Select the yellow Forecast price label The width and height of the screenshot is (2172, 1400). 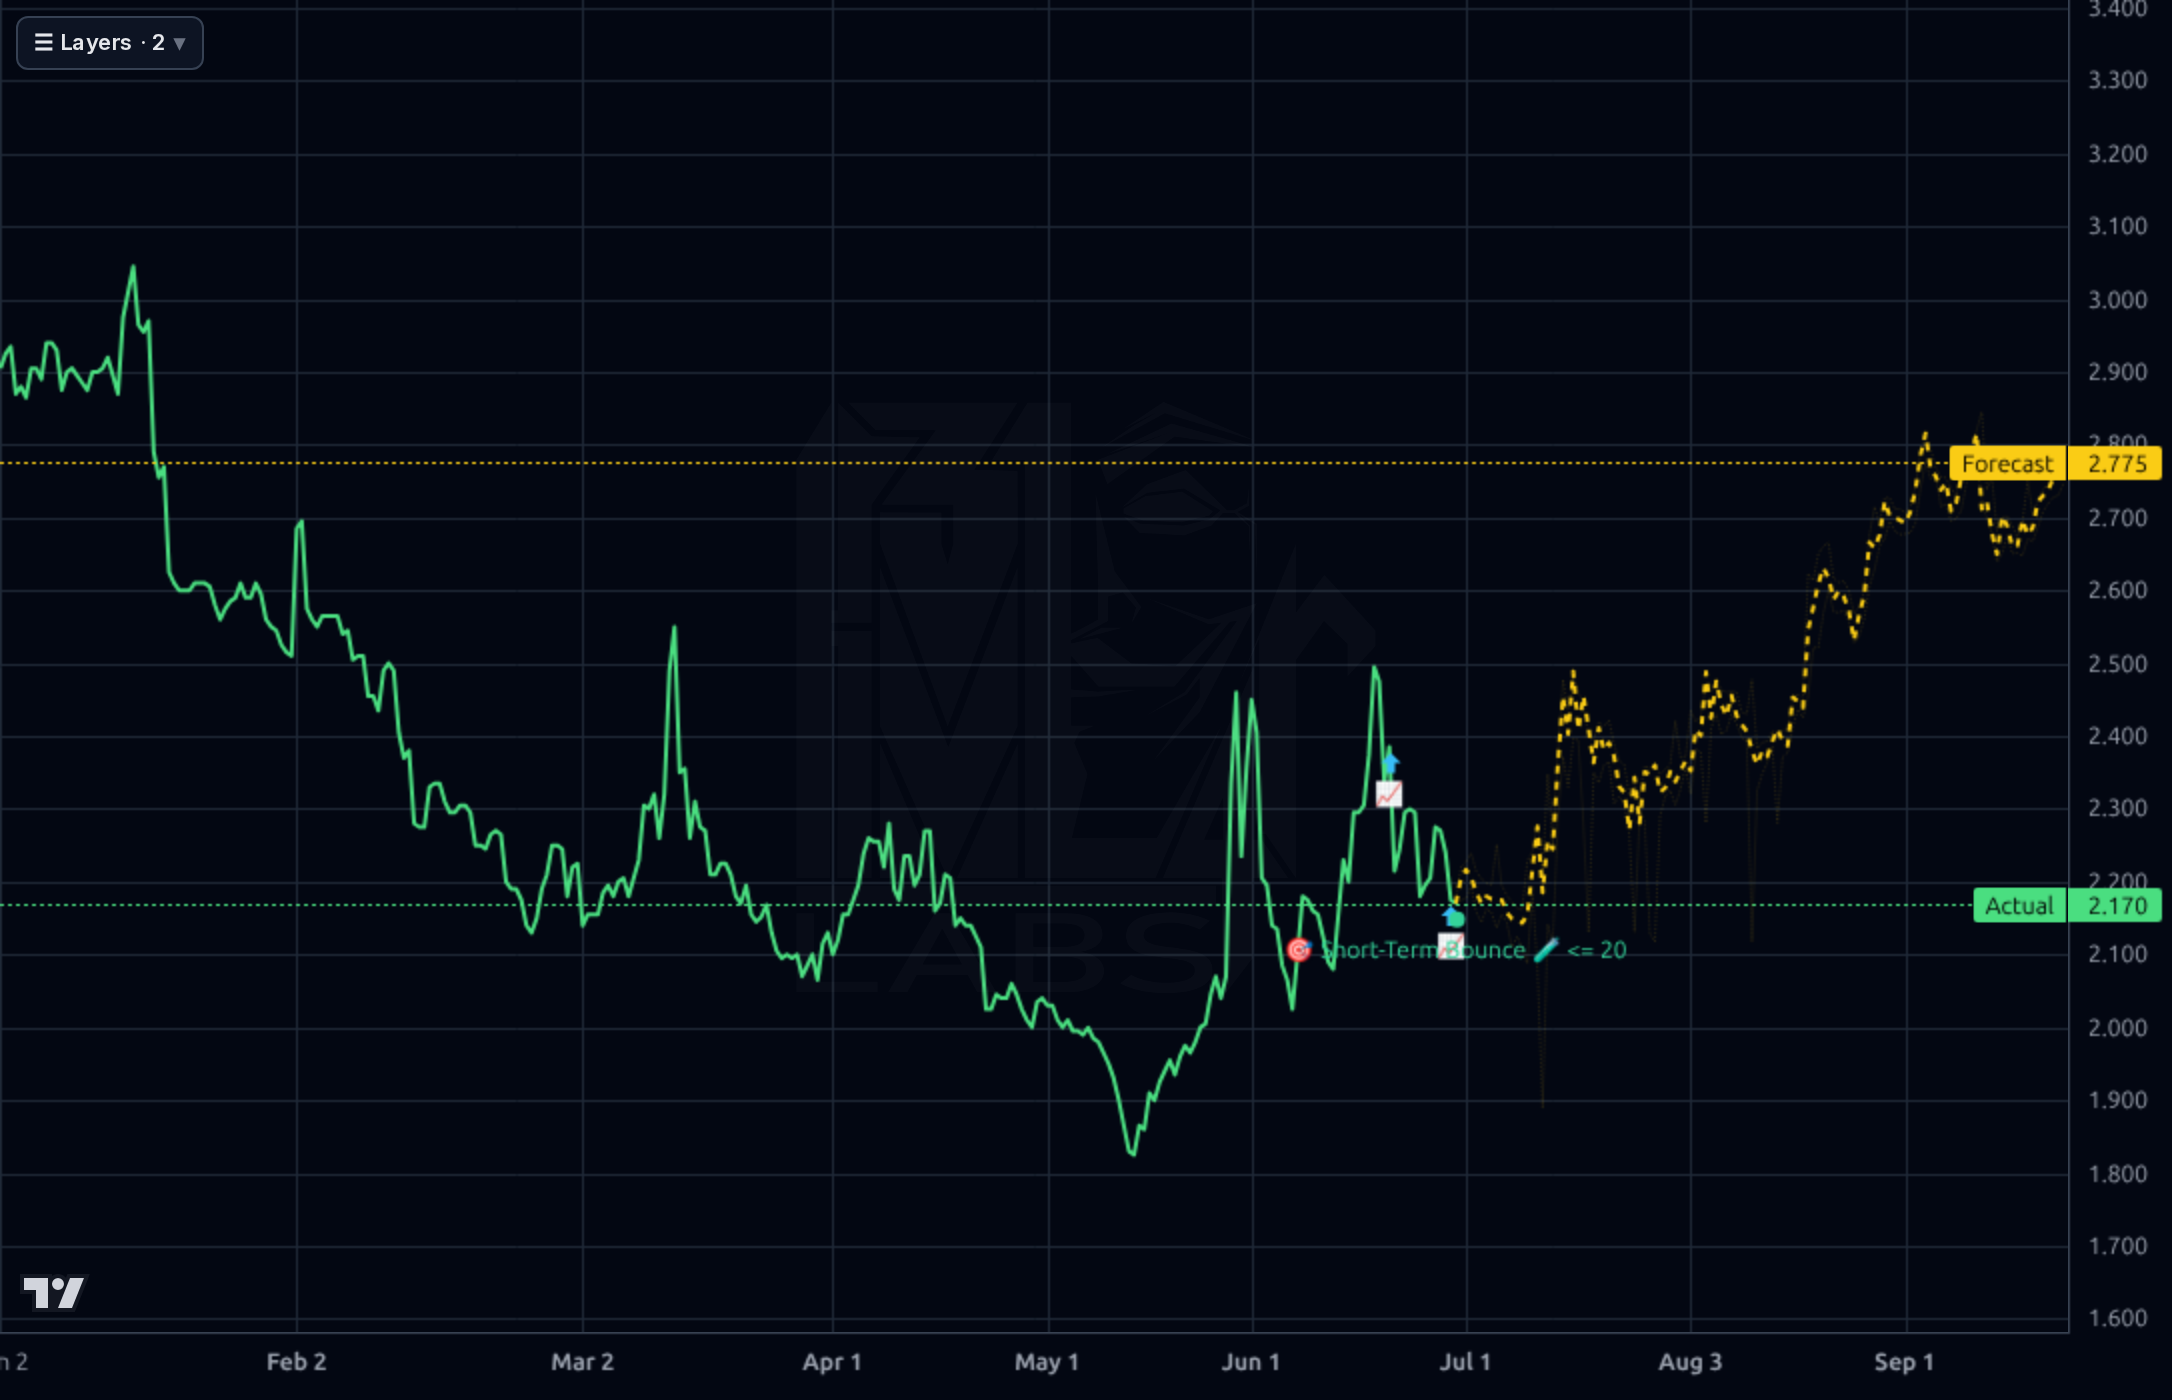click(x=2008, y=464)
